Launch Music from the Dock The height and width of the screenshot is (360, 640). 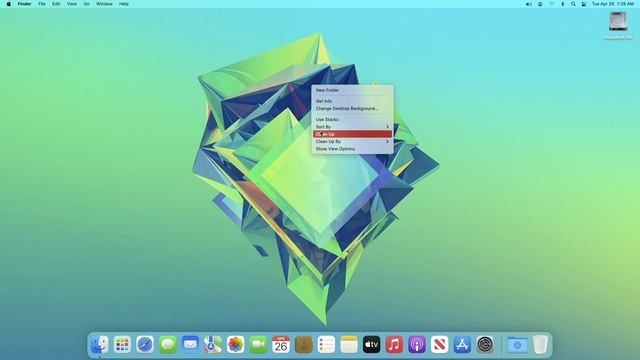coord(394,344)
